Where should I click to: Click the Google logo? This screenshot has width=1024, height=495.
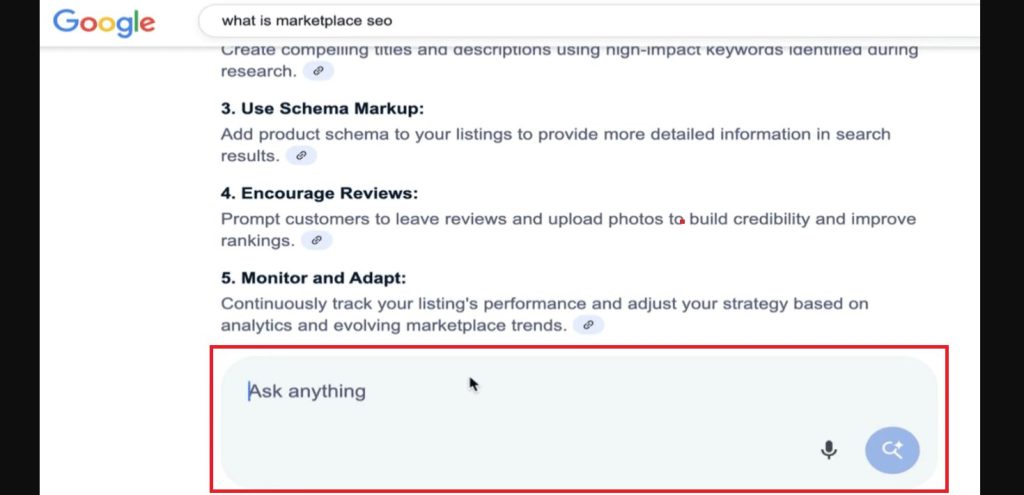click(104, 21)
